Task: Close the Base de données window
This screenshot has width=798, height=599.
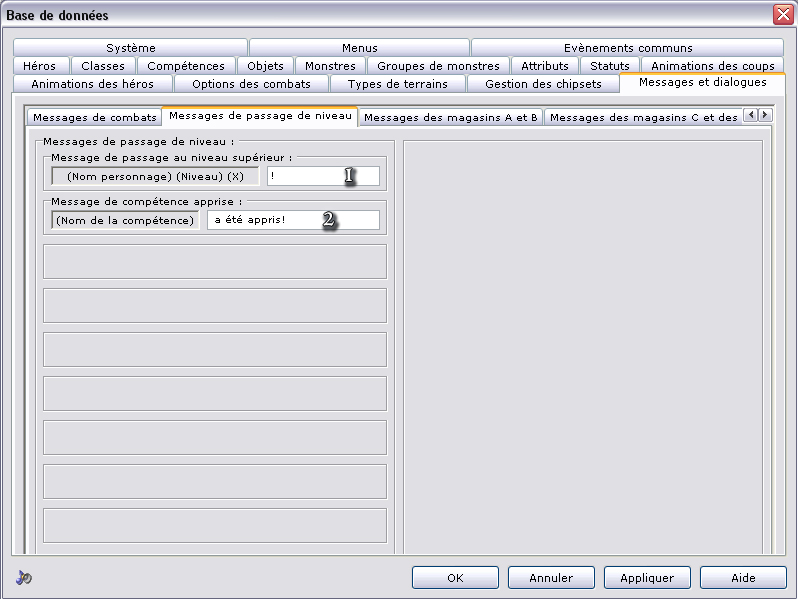Action: click(782, 15)
